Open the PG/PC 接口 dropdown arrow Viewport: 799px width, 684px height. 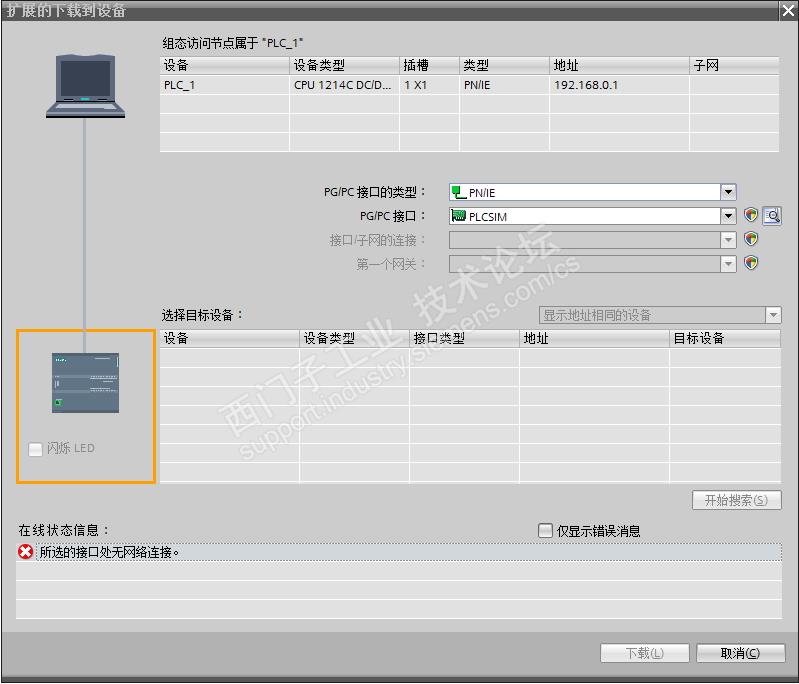tap(728, 216)
